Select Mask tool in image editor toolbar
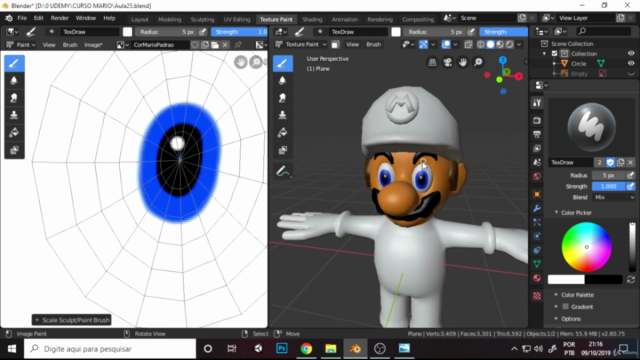 (14, 150)
